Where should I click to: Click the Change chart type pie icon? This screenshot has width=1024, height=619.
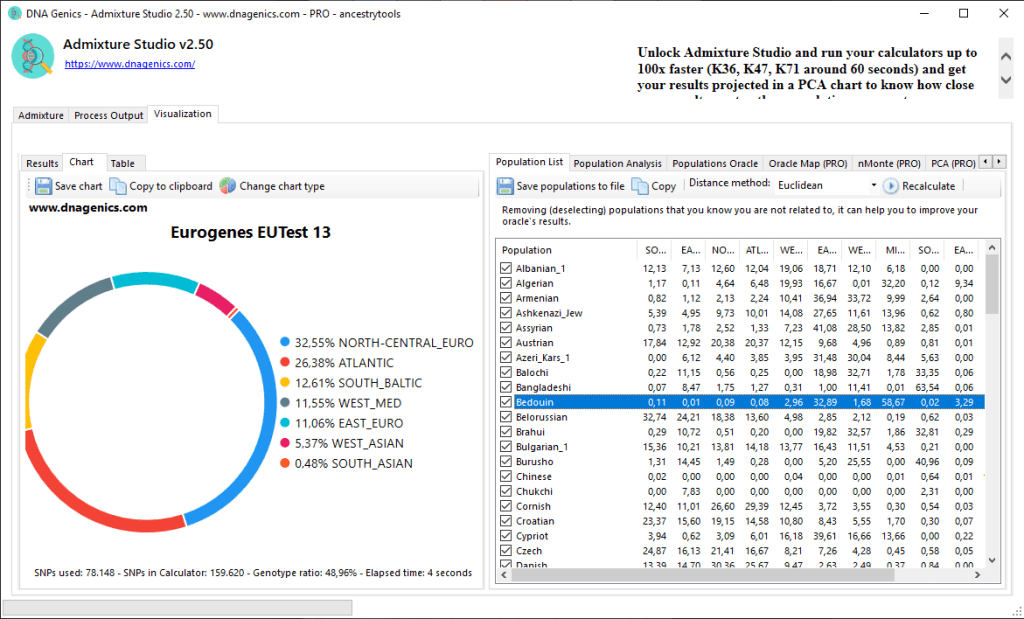coord(228,186)
